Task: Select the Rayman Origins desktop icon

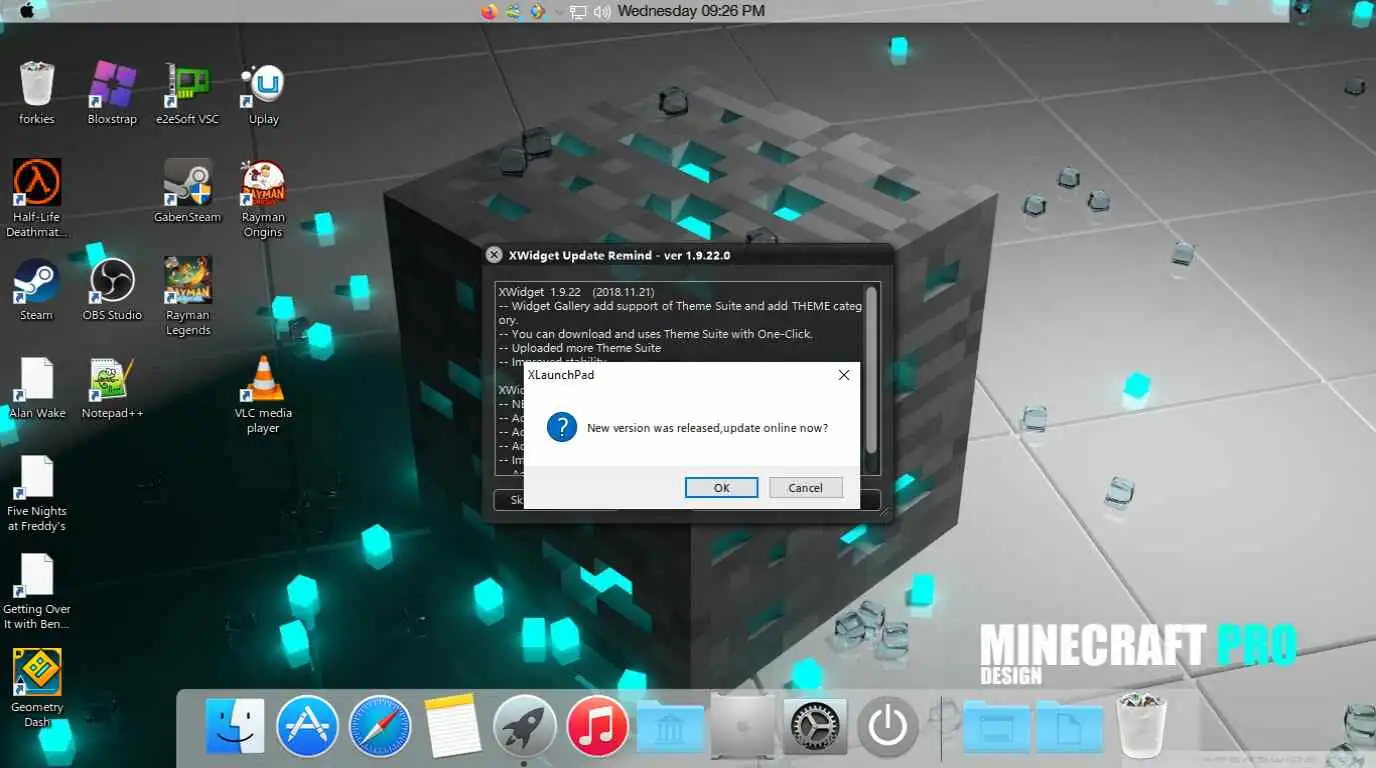Action: pyautogui.click(x=263, y=198)
